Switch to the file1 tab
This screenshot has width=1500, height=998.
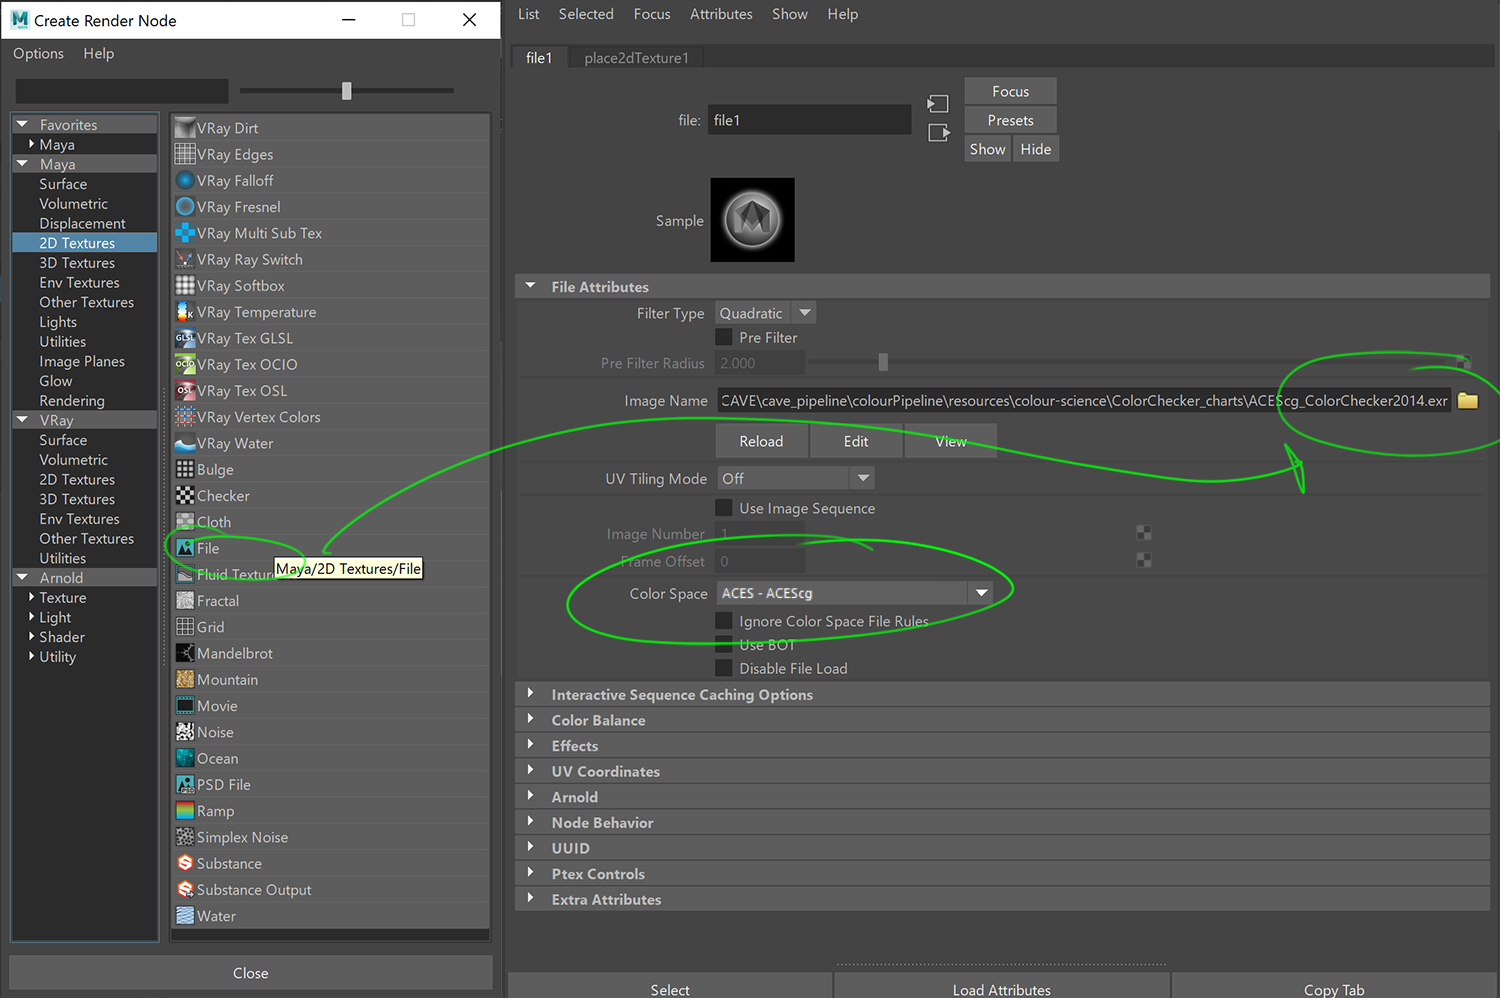pyautogui.click(x=539, y=58)
